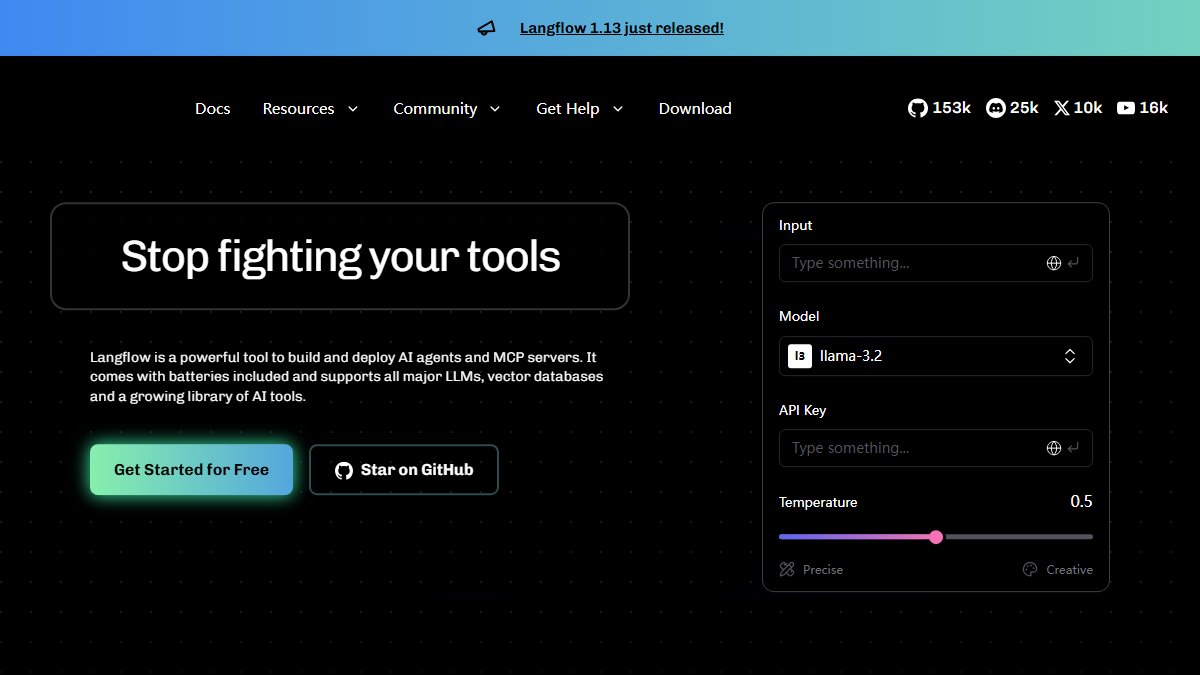Viewport: 1200px width, 675px height.
Task: Click the Langflow description paragraph
Action: 347,377
